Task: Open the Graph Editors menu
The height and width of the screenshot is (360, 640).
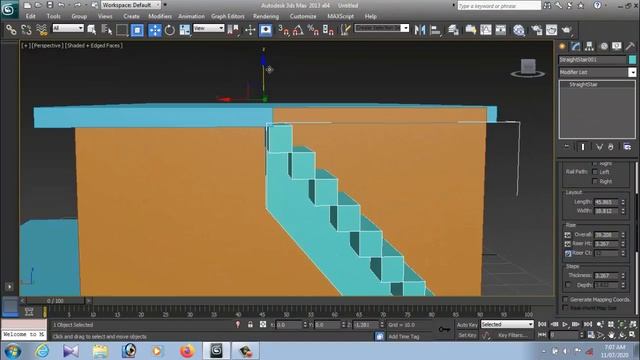Action: tap(228, 16)
